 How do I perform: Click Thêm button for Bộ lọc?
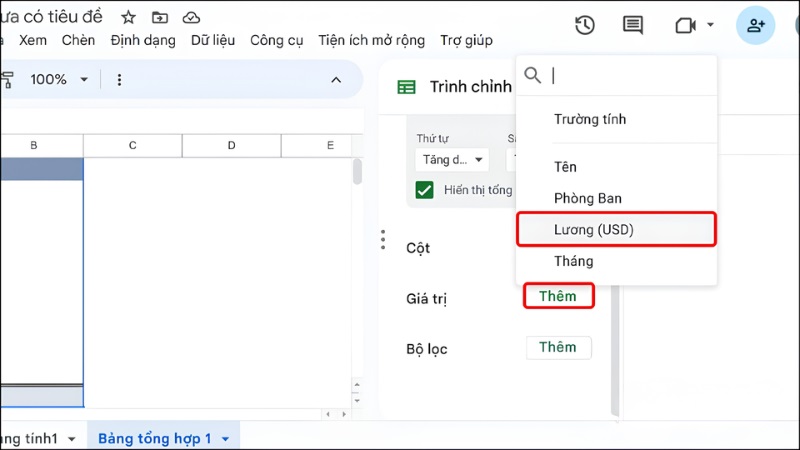pyautogui.click(x=559, y=347)
